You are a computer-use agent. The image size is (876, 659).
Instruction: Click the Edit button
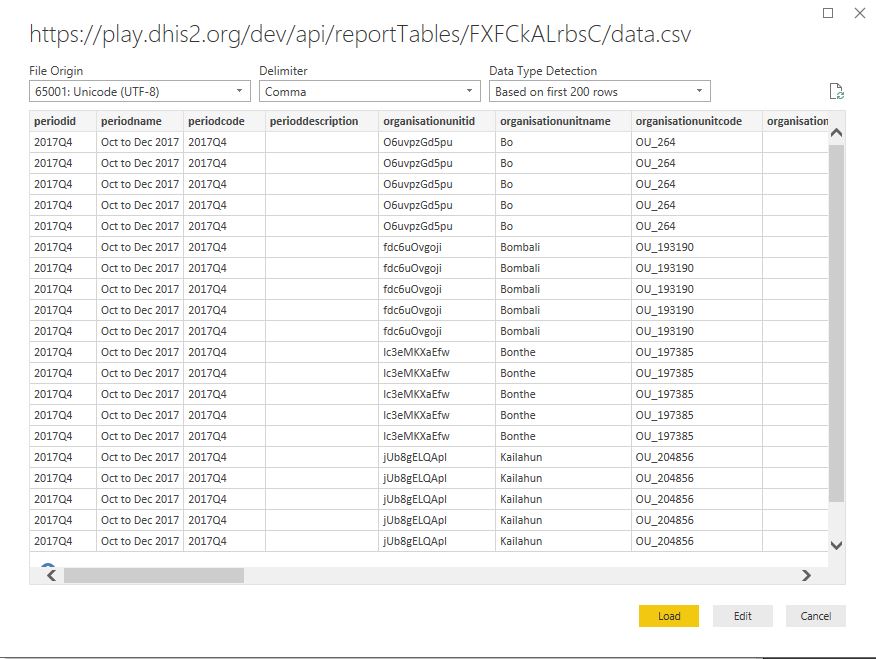(x=742, y=616)
